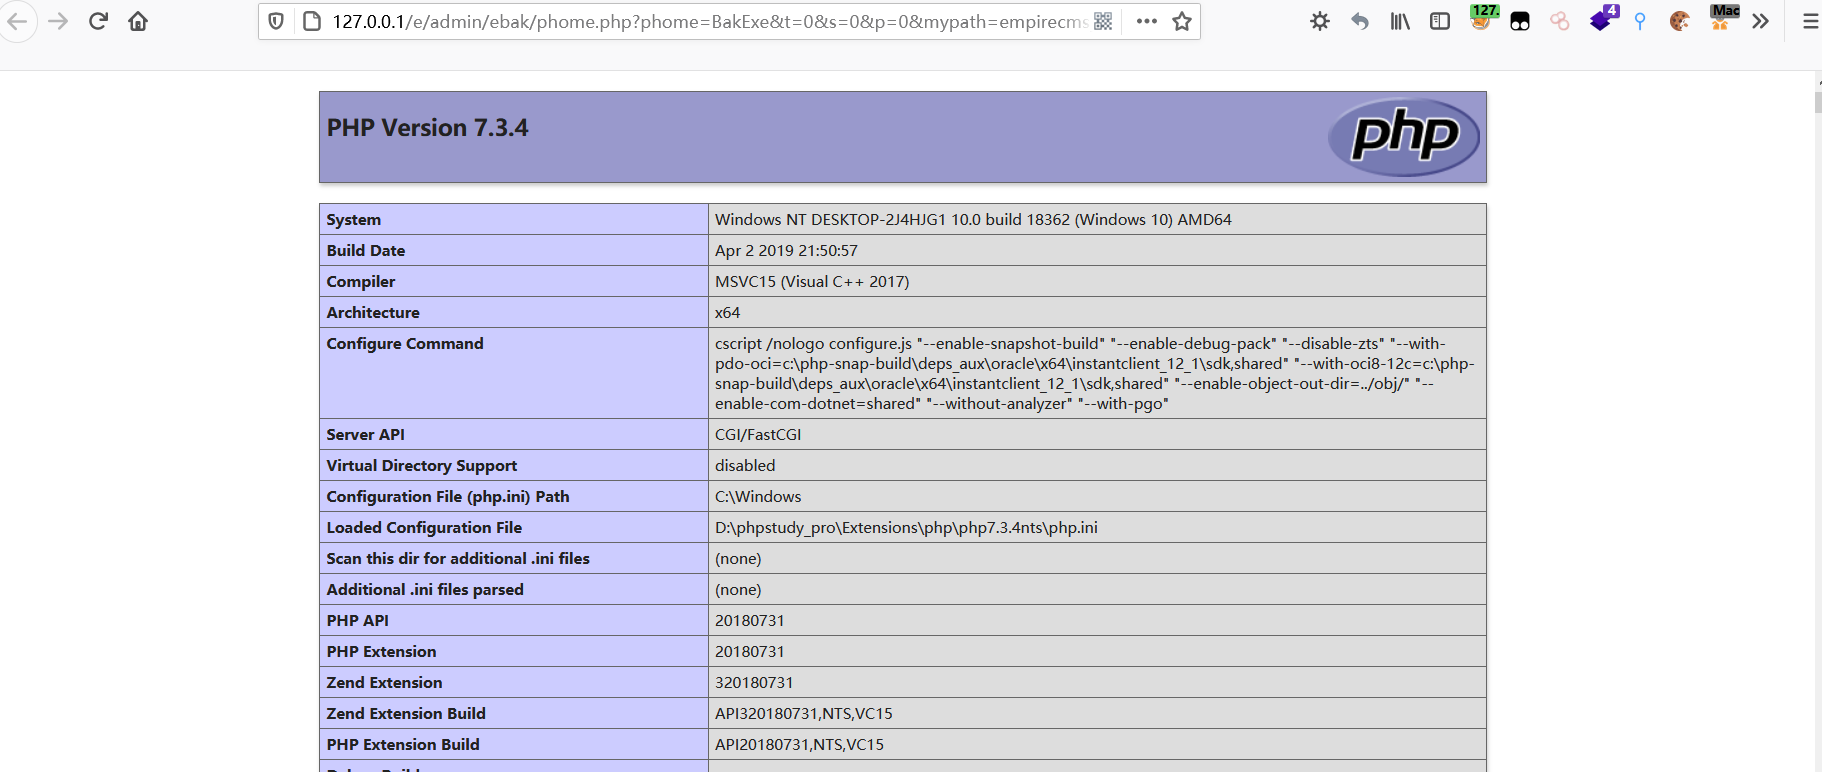Reload the current page
This screenshot has height=772, width=1822.
(98, 21)
